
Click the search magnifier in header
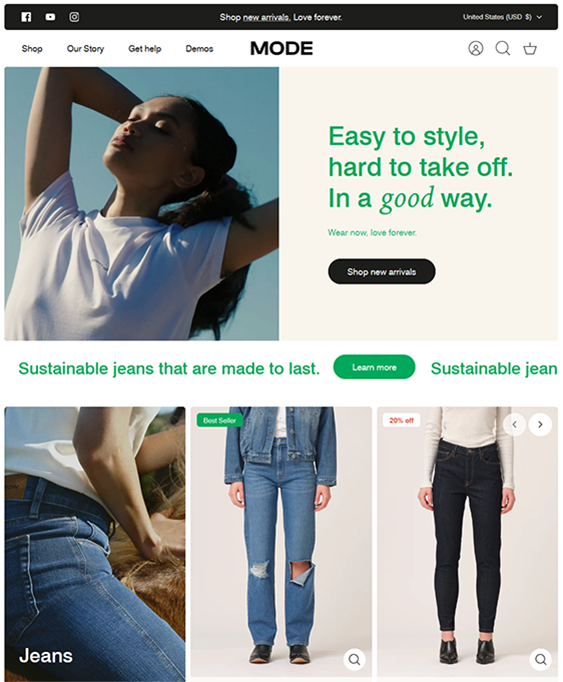pyautogui.click(x=503, y=48)
